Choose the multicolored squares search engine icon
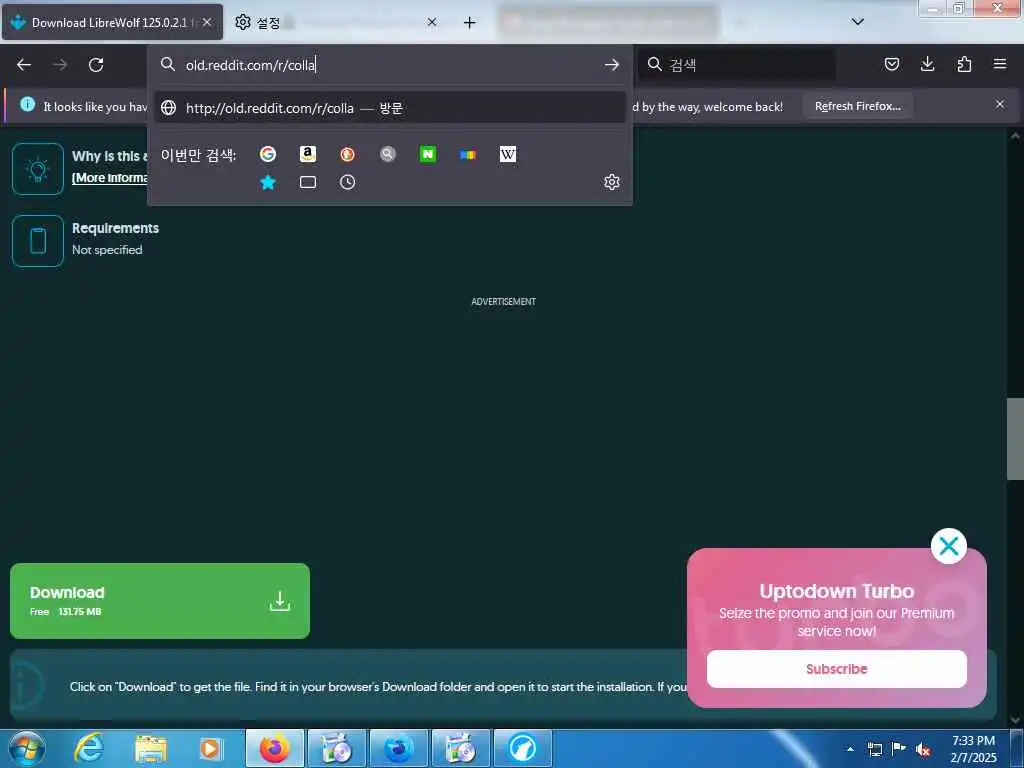The height and width of the screenshot is (768, 1024). pos(468,155)
